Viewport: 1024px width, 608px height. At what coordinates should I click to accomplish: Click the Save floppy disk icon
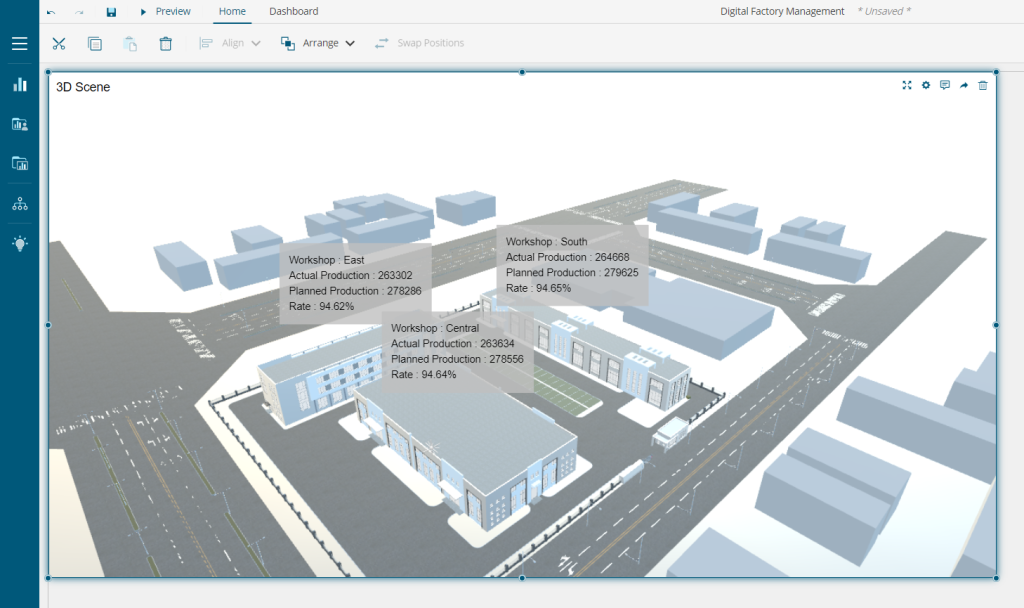tap(111, 12)
